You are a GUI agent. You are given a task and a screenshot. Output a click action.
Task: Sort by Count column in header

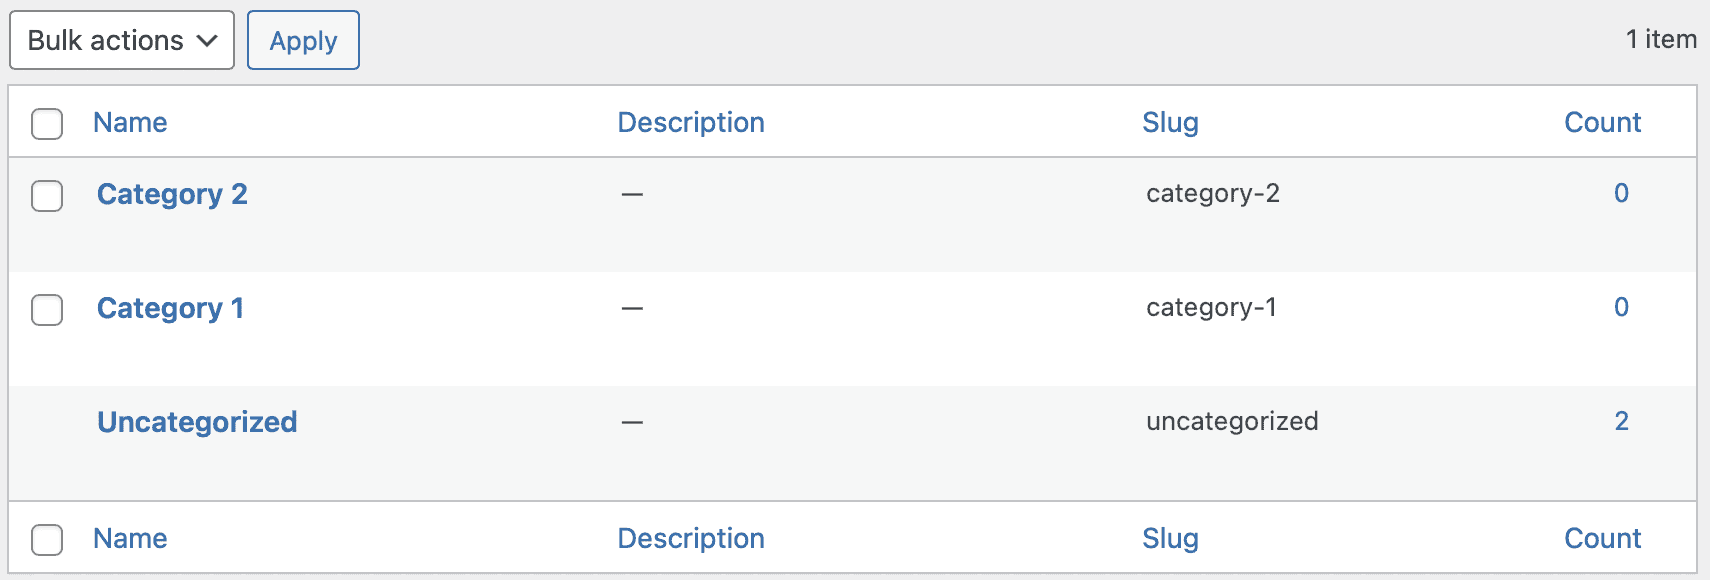[x=1602, y=122]
